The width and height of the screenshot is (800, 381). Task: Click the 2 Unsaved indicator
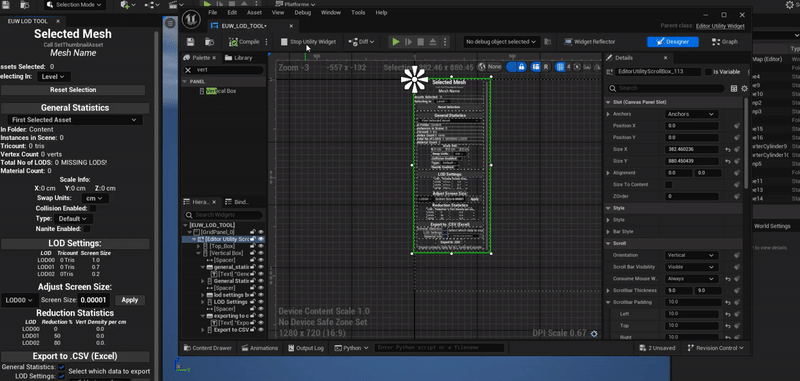(657, 348)
